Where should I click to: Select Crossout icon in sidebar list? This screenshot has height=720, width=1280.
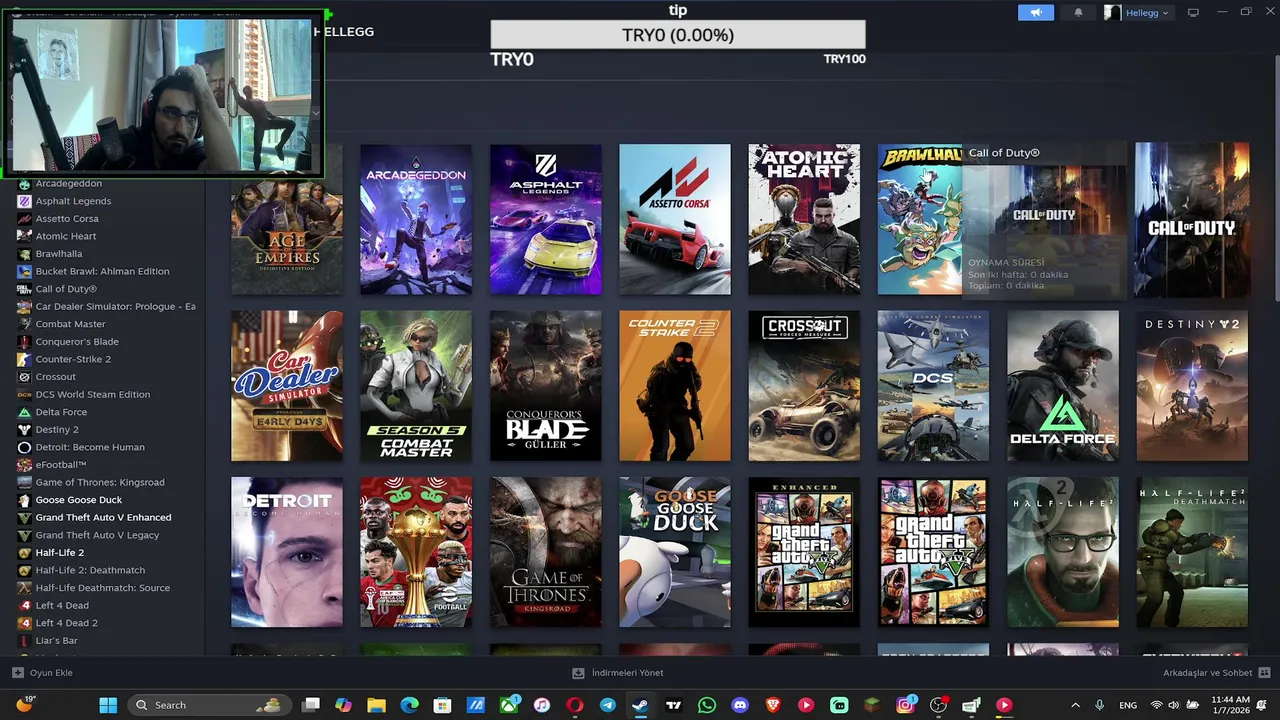(24, 377)
